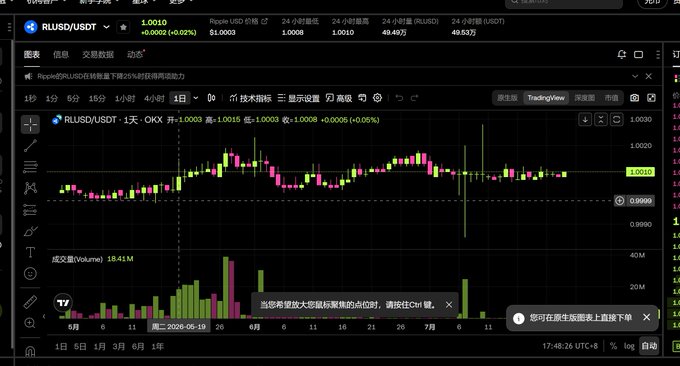
Task: Open 显示设置 display settings
Action: (299, 98)
